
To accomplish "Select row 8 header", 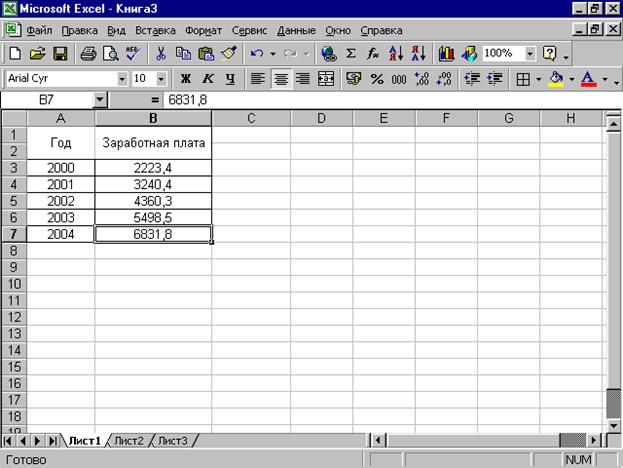I will (14, 251).
